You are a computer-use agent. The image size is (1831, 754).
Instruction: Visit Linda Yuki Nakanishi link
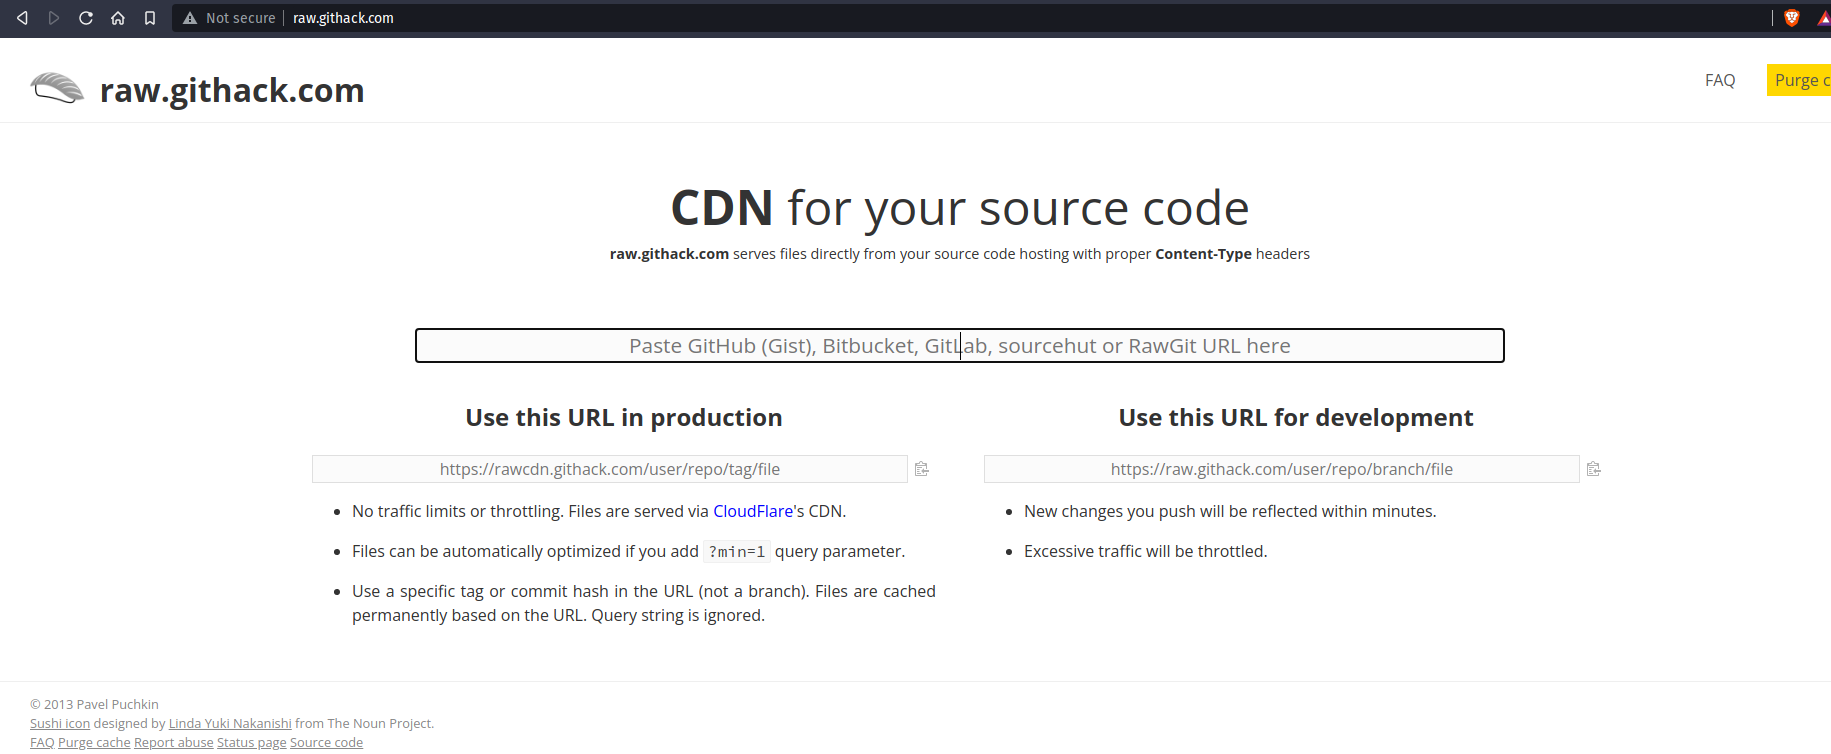click(x=230, y=723)
